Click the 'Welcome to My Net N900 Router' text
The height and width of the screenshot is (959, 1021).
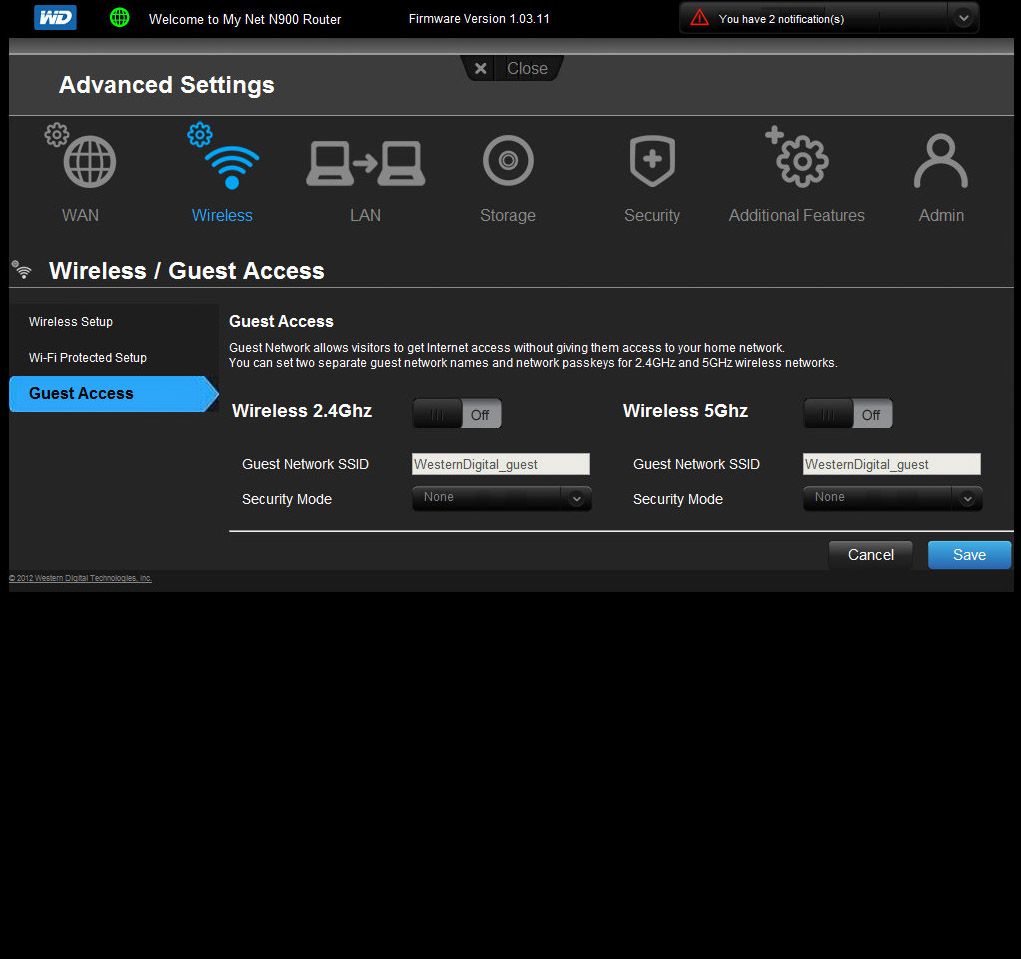245,20
